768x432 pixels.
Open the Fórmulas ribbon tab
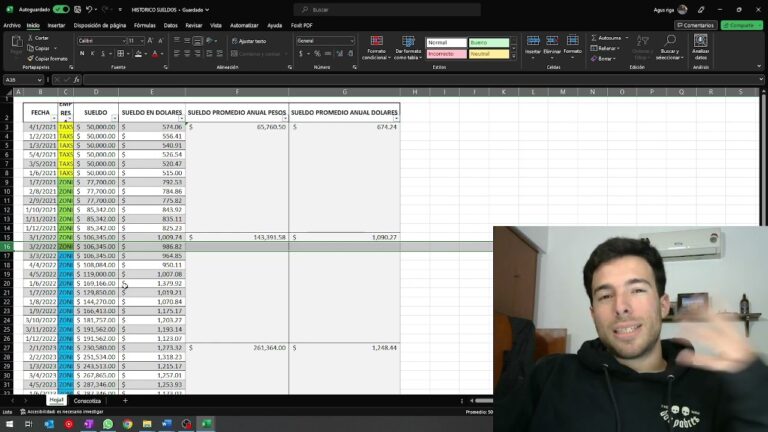pyautogui.click(x=144, y=25)
